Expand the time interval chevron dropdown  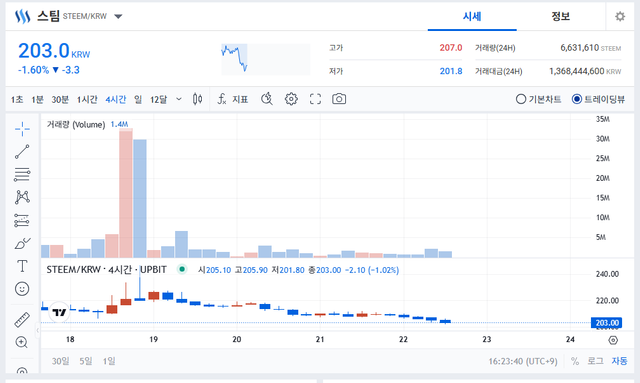pos(179,99)
